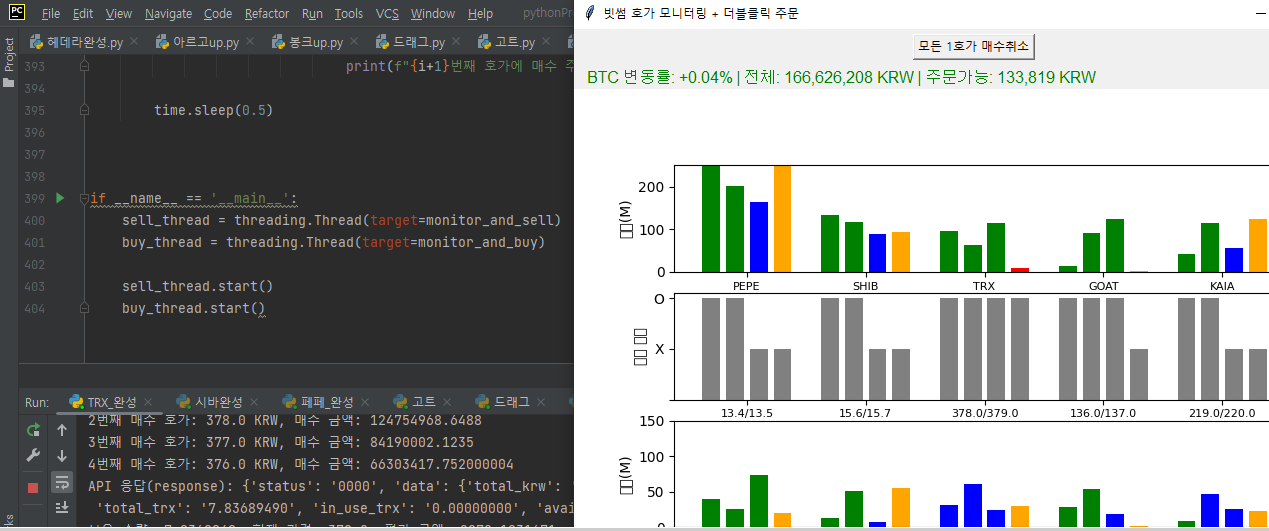1269x531 pixels.
Task: Click the fold marker at line 393
Action: pyautogui.click(x=84, y=66)
